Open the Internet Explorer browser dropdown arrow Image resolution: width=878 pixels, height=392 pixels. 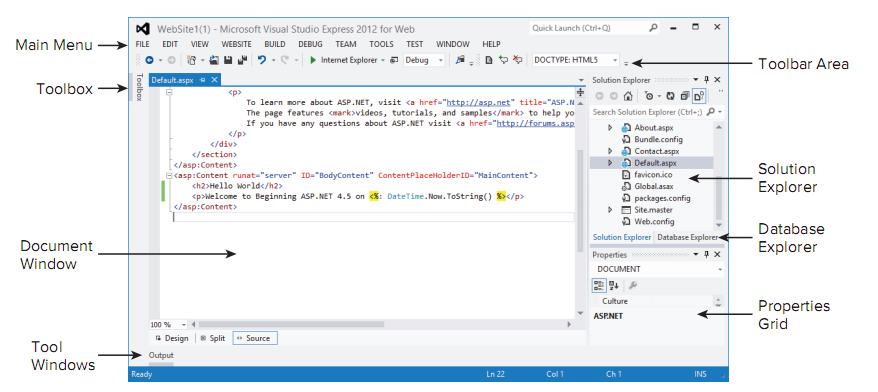[x=383, y=60]
